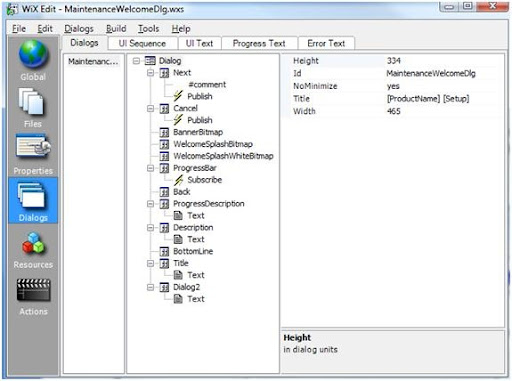This screenshot has width=512, height=381.
Task: Collapse the Cancel tree node
Action: click(x=150, y=108)
